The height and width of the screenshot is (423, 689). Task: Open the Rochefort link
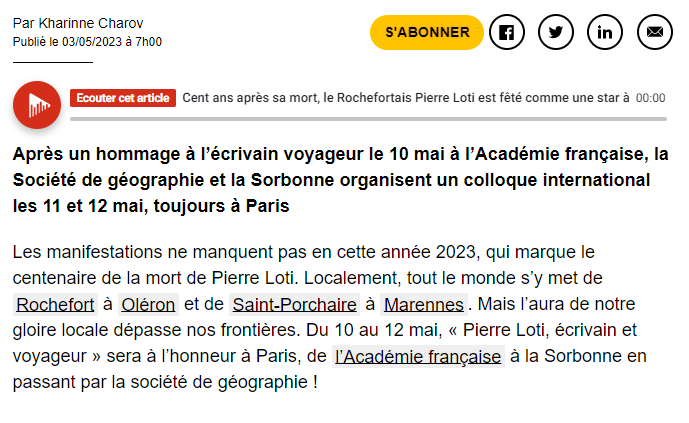point(56,304)
